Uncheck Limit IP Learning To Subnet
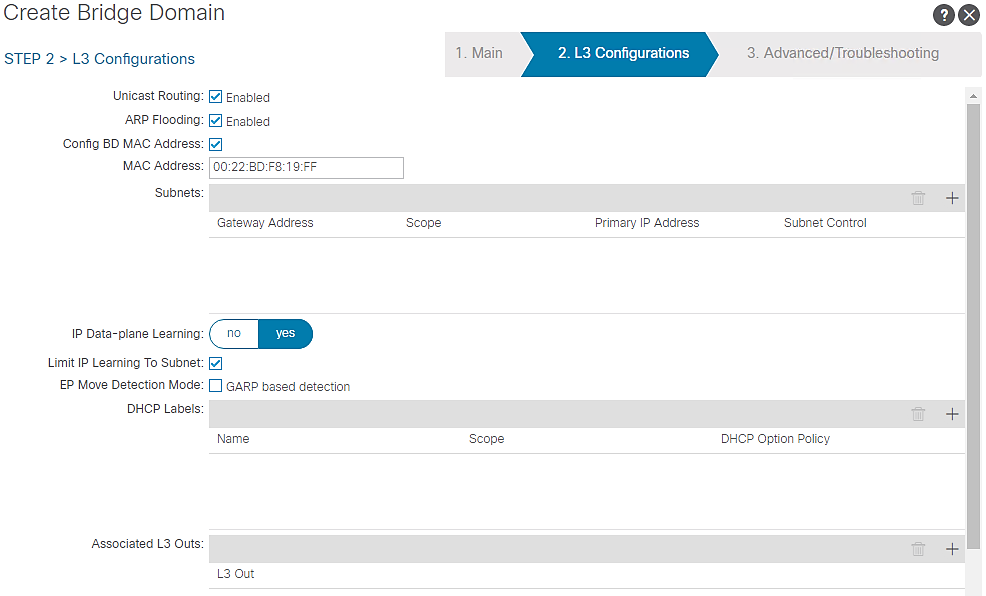Viewport: 986px width, 596px height. (215, 363)
